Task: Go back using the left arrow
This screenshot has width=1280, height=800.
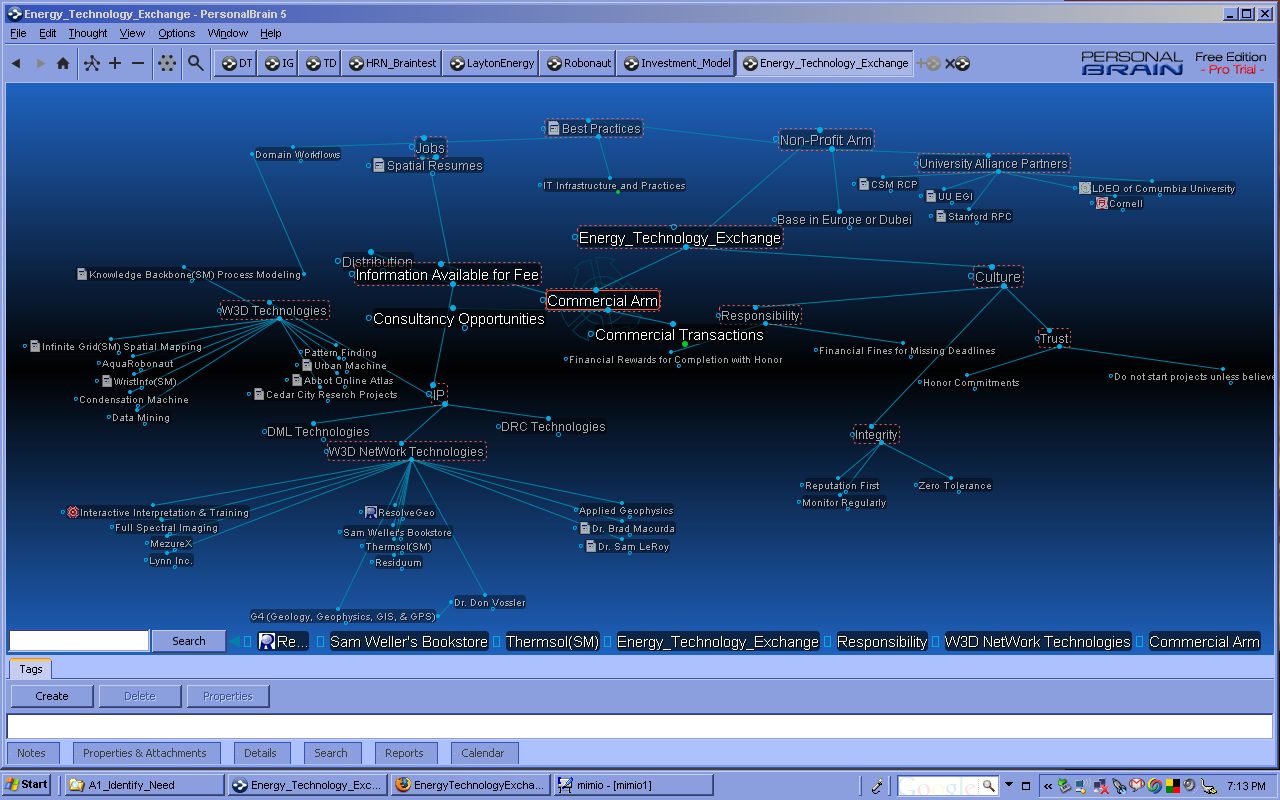Action: (x=16, y=63)
